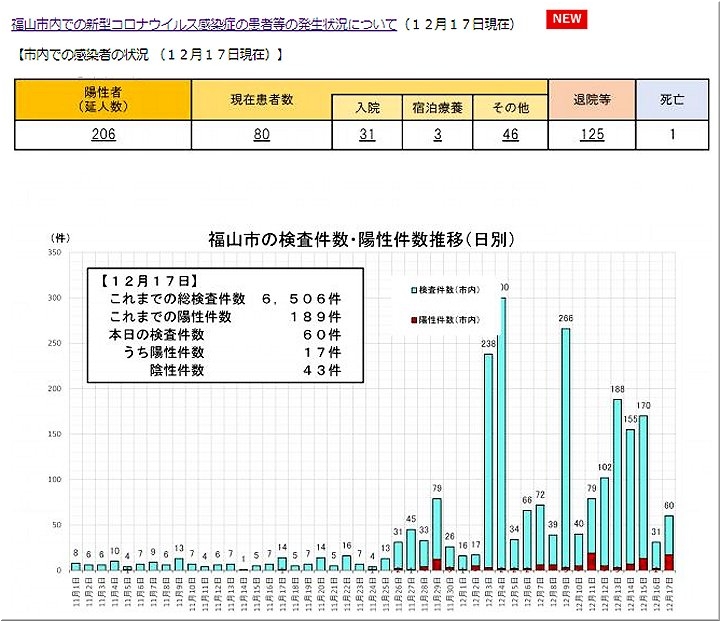Click the bar labeled 170
This screenshot has height=621, width=720.
tap(643, 492)
